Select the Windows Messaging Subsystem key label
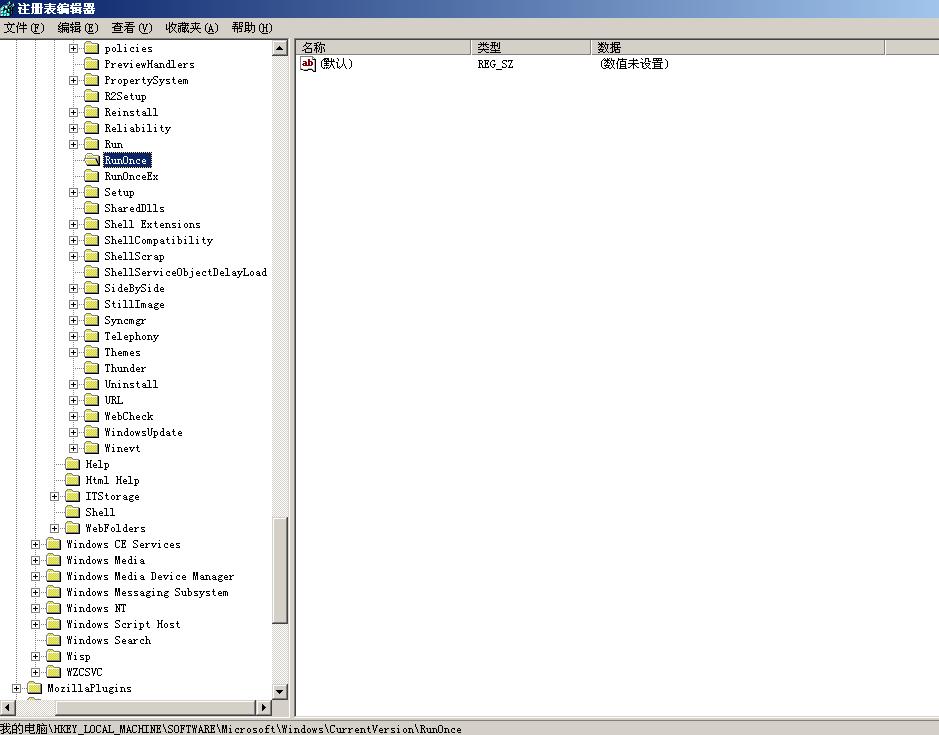Screen dimensions: 939x735 tap(147, 592)
